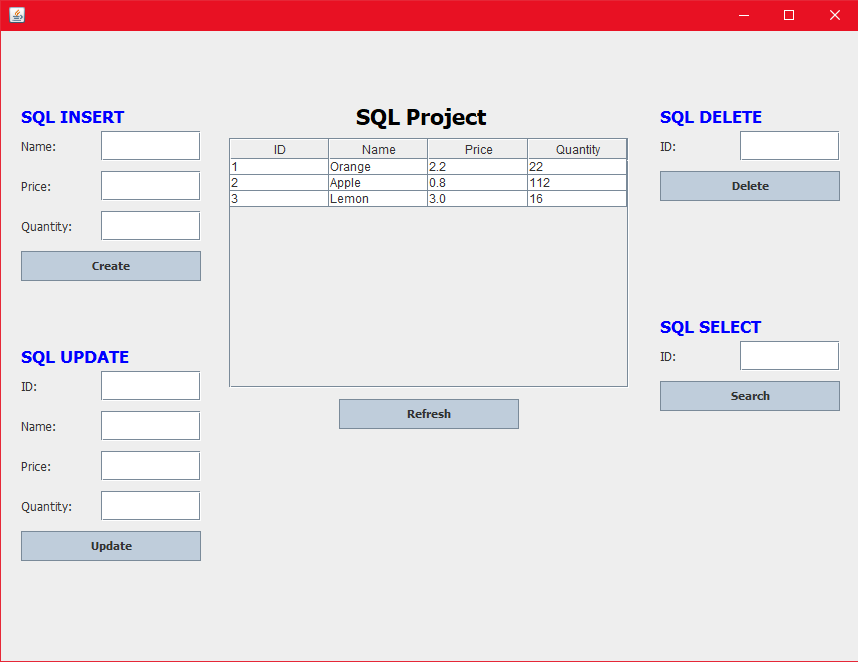
Task: Focus the Name field in SQL UPDATE section
Action: (x=149, y=425)
